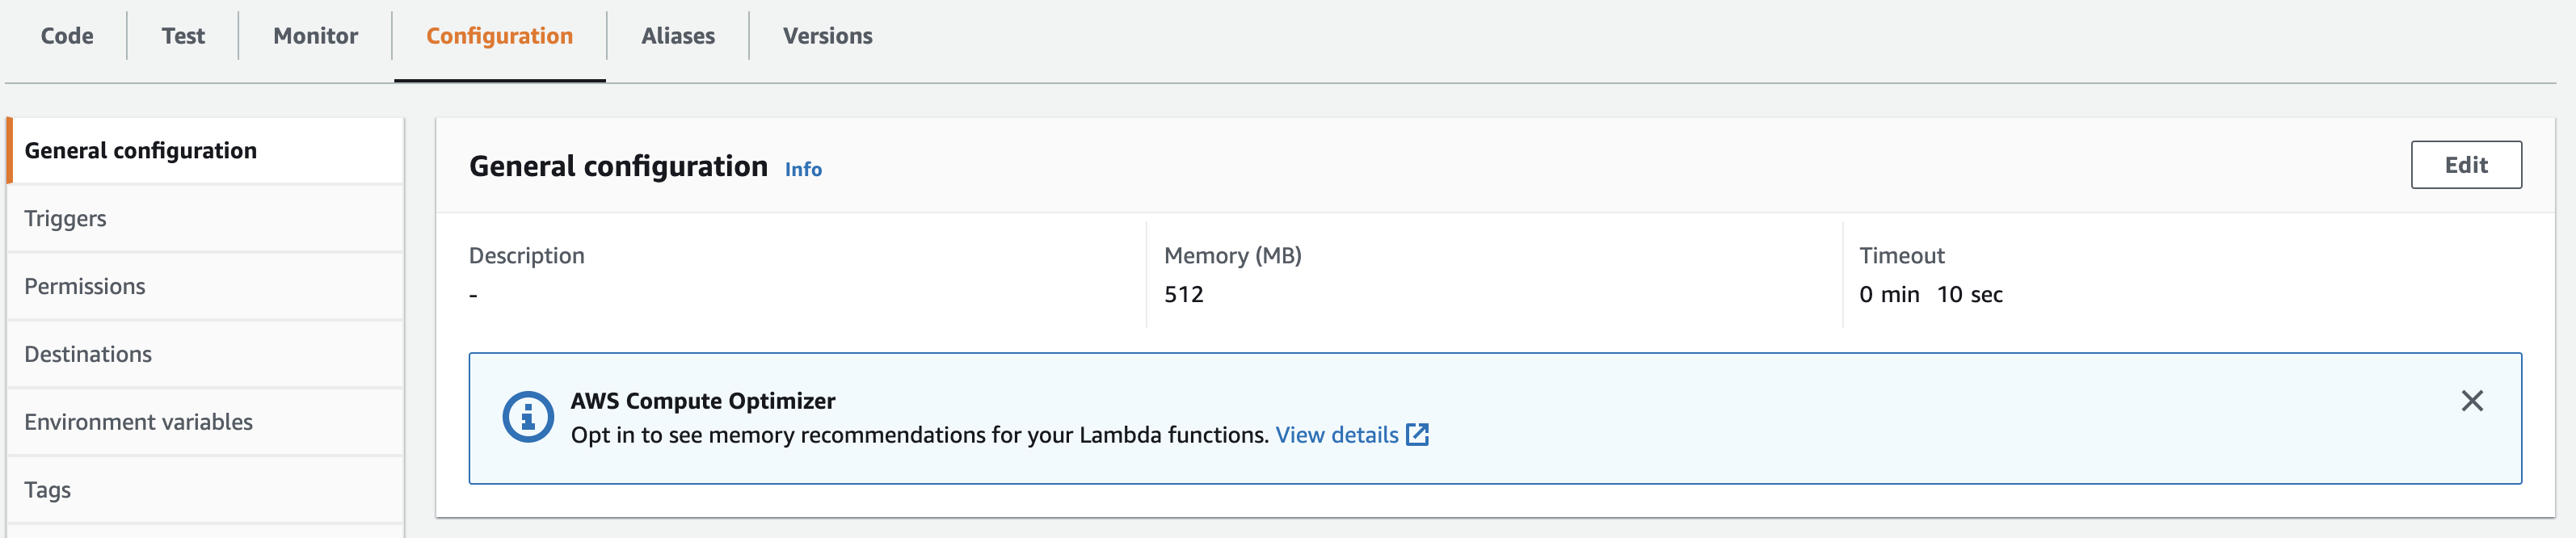The image size is (2576, 538).
Task: Select General configuration in the sidebar
Action: pyautogui.click(x=206, y=151)
